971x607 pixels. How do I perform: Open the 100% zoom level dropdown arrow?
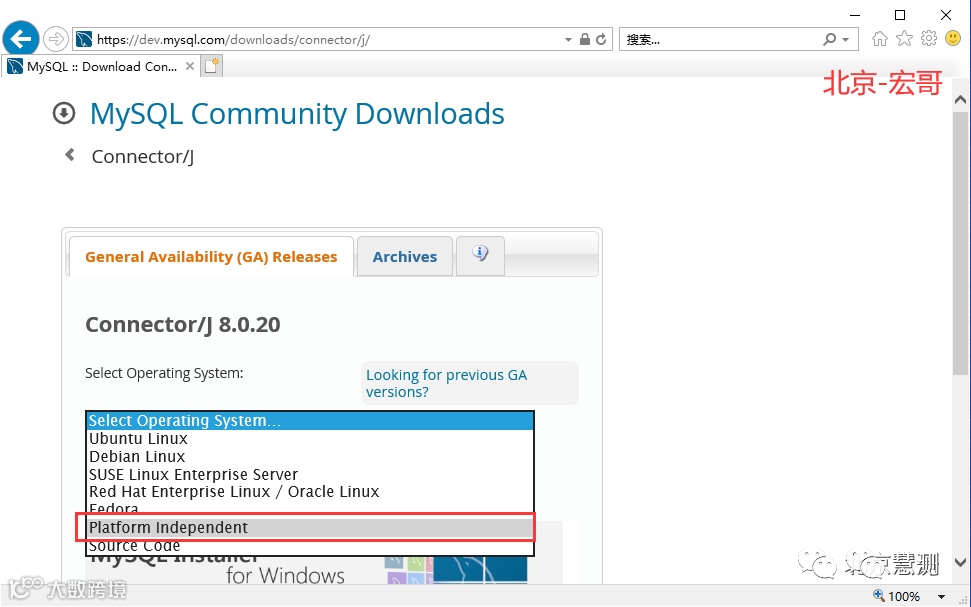click(x=941, y=597)
